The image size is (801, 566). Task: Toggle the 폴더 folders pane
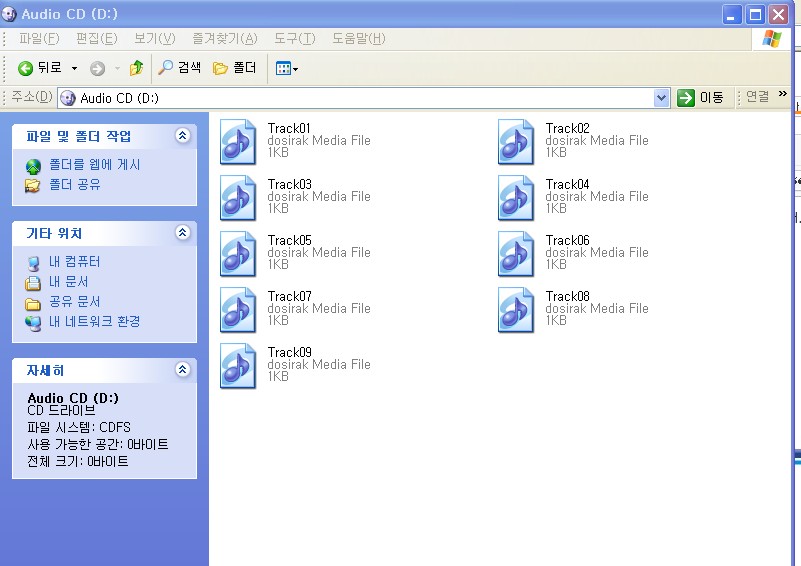[x=234, y=68]
